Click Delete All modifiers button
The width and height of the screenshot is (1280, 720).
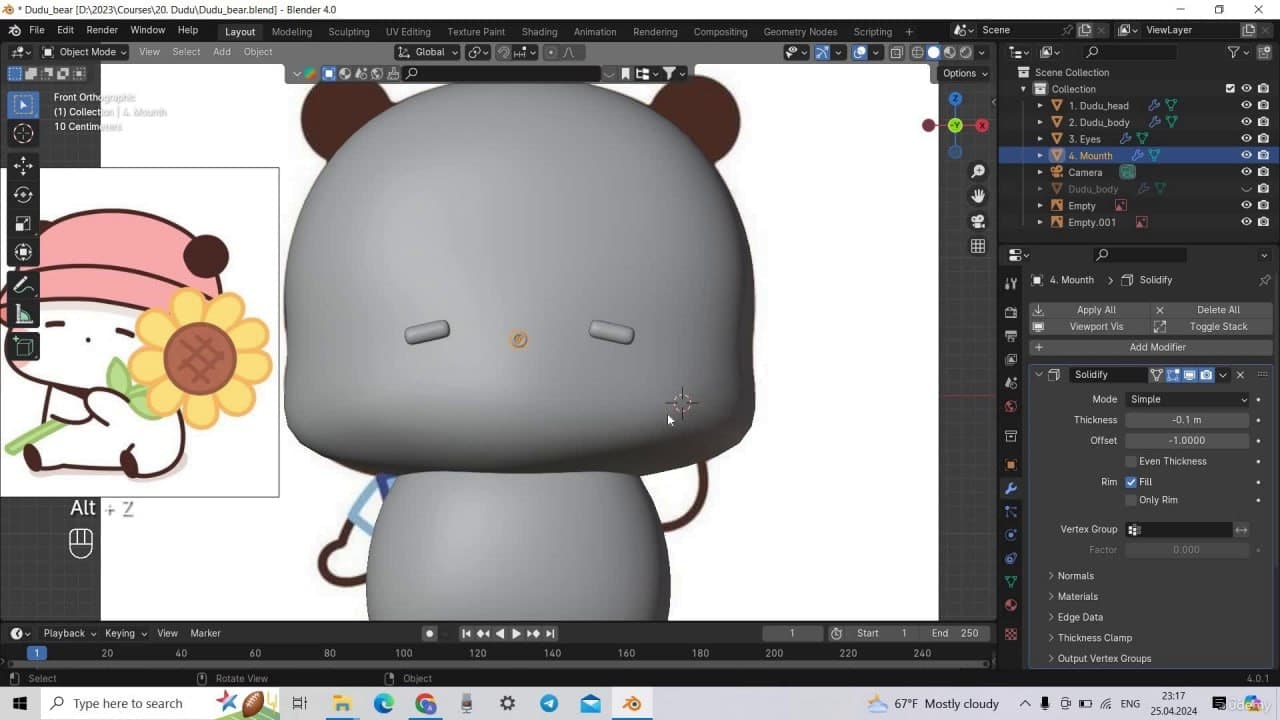(1212, 310)
